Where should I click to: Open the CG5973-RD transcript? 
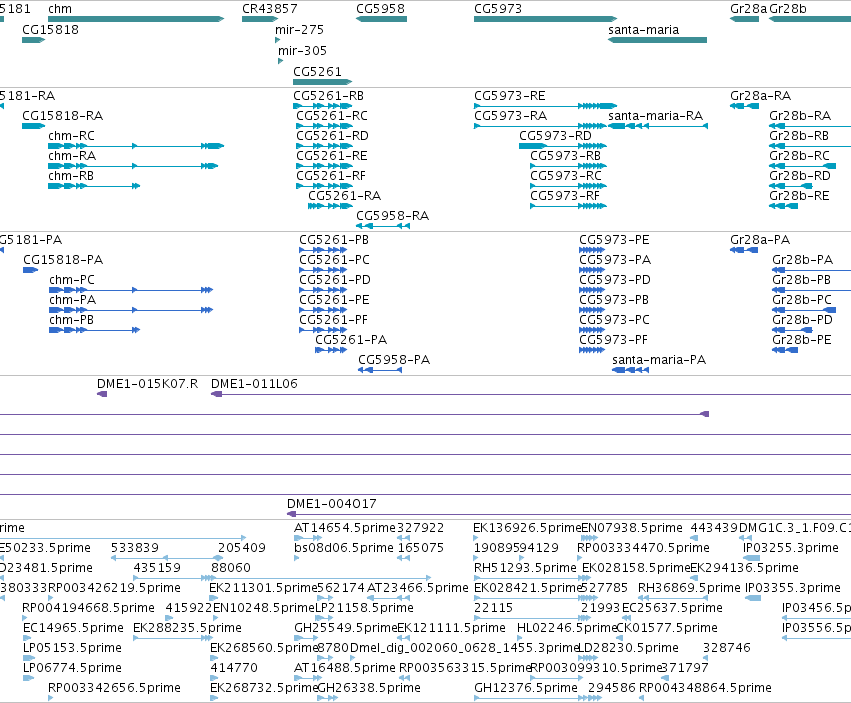[x=563, y=146]
